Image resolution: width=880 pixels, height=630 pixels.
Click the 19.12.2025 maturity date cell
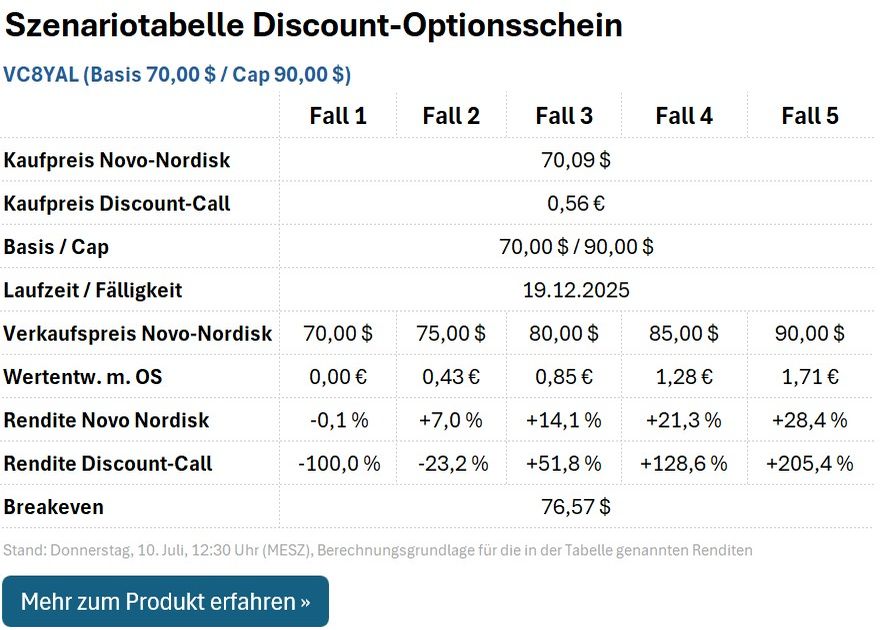[x=576, y=291]
